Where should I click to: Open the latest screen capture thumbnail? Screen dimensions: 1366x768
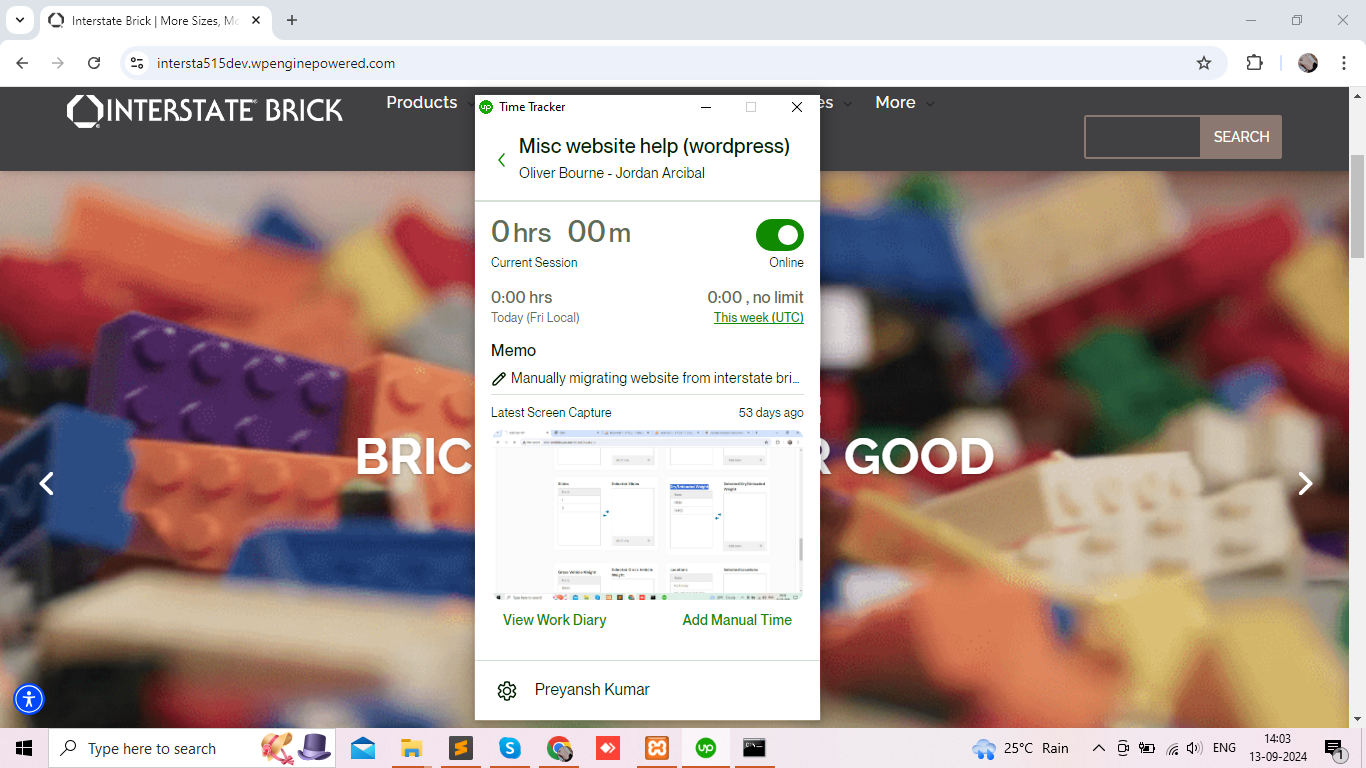point(647,515)
